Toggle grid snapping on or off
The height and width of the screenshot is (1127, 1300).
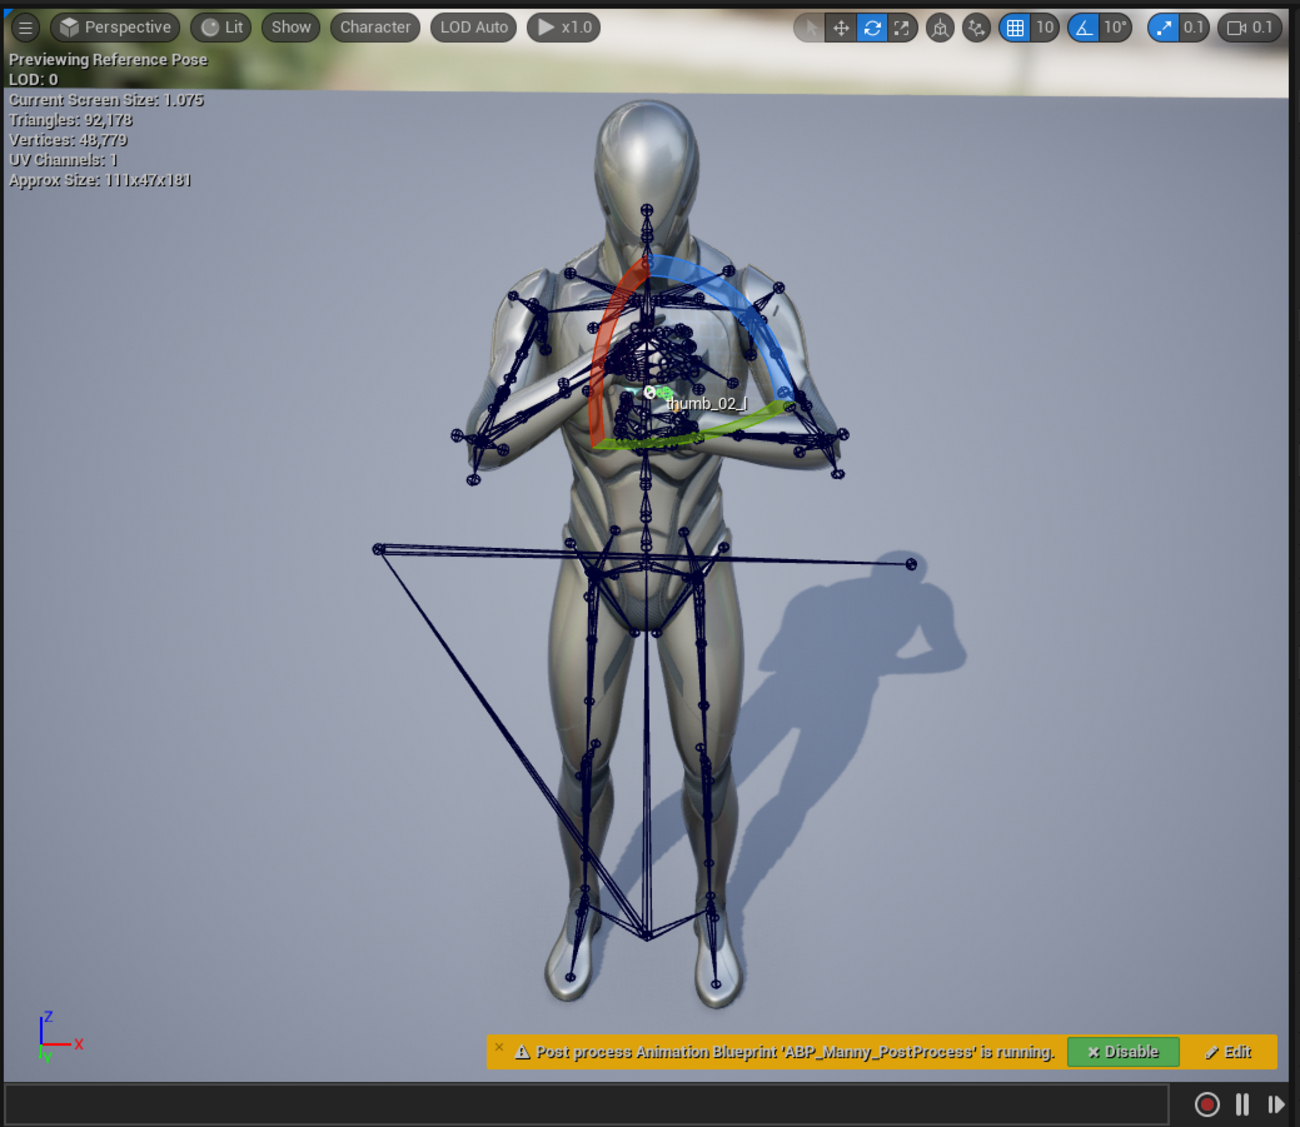point(1015,28)
